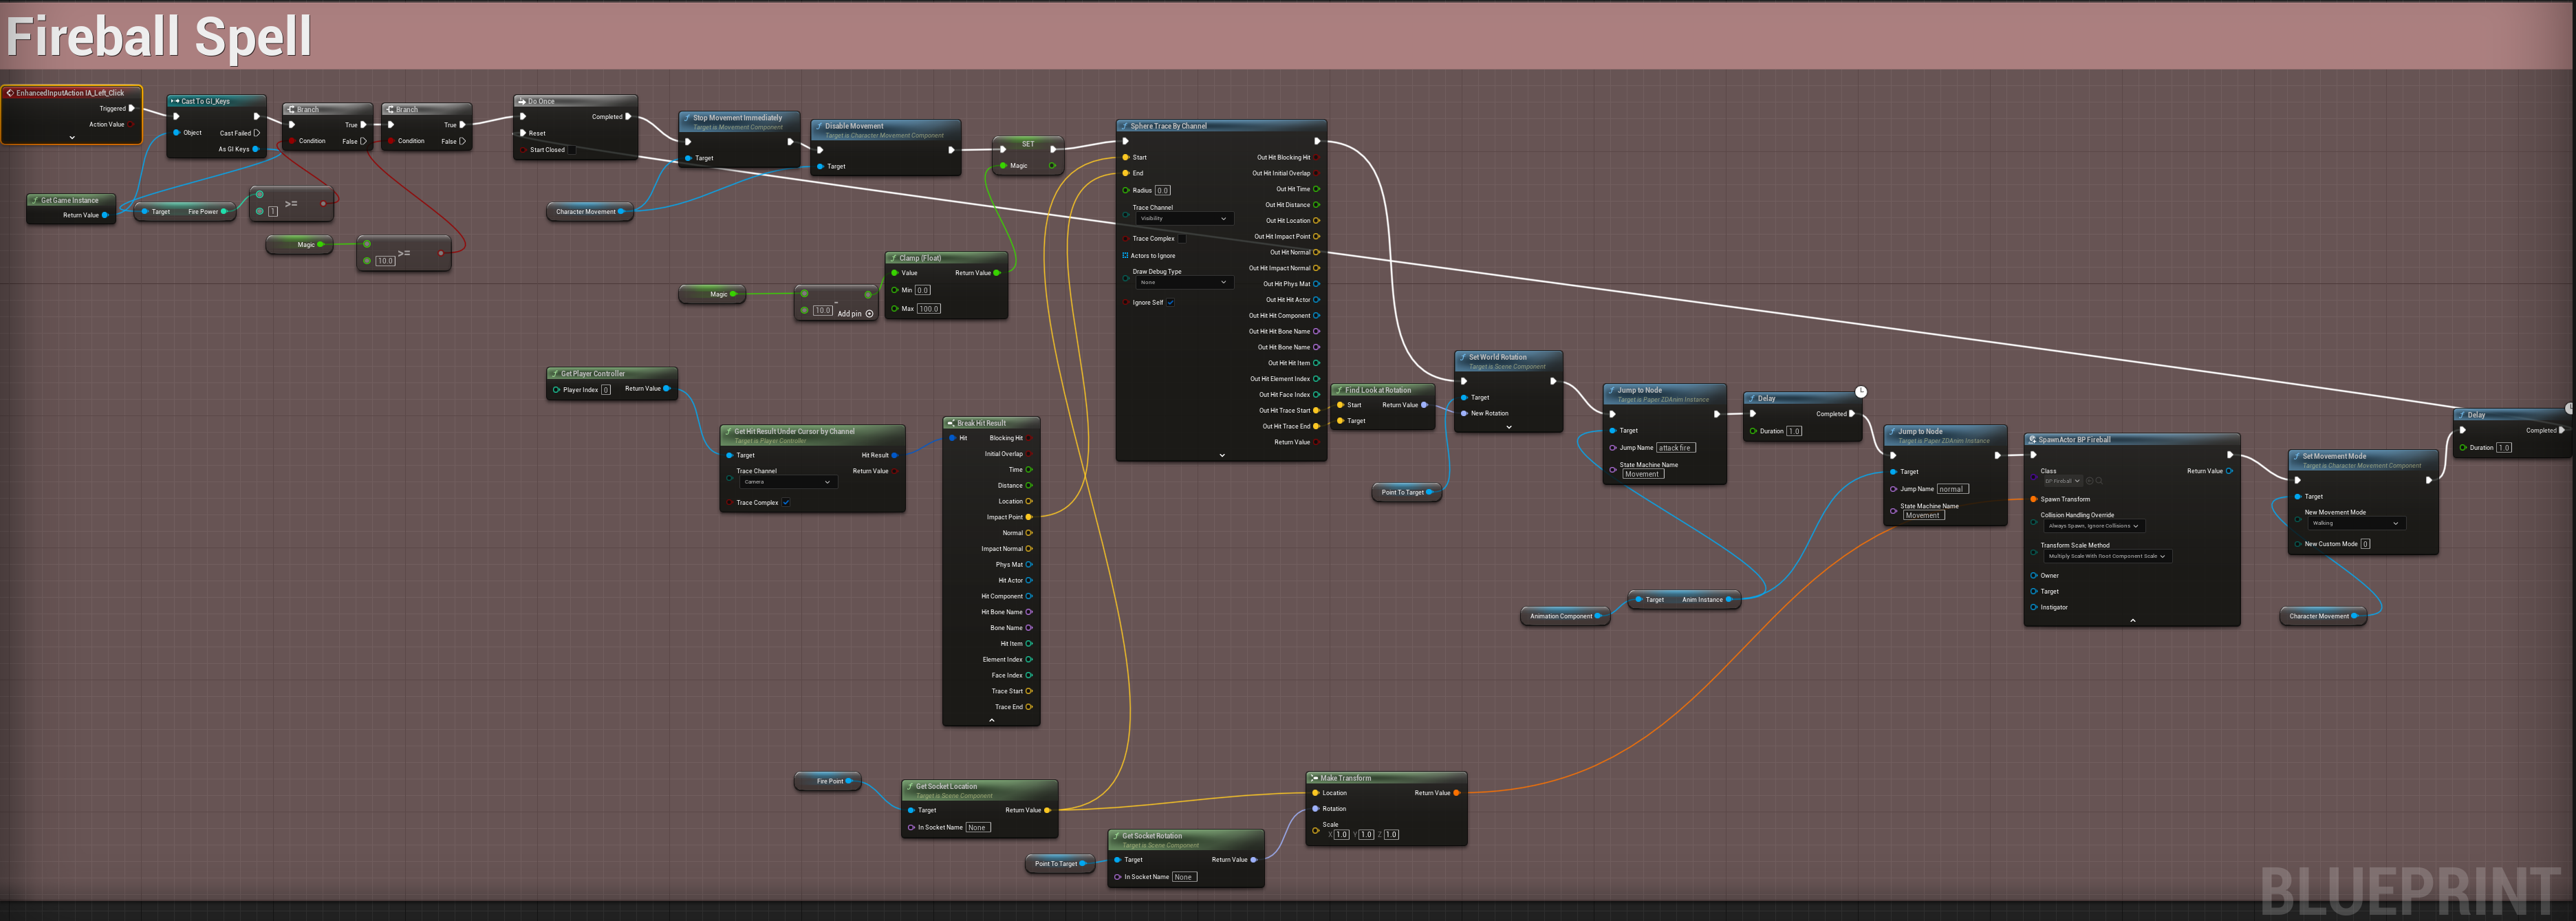The image size is (2576, 921).
Task: Click the browse-to-asset magnifier beside BP Fireball class
Action: coord(2099,481)
